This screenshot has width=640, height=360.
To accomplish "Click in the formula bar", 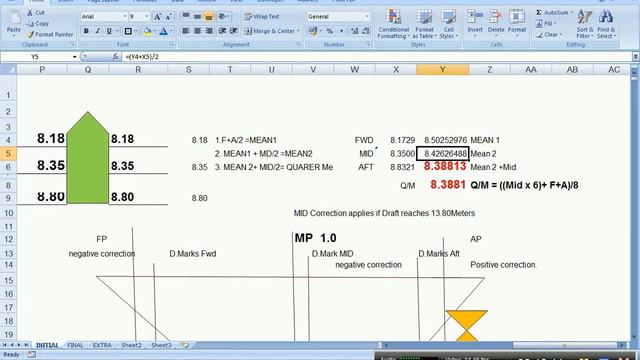I will (x=376, y=57).
